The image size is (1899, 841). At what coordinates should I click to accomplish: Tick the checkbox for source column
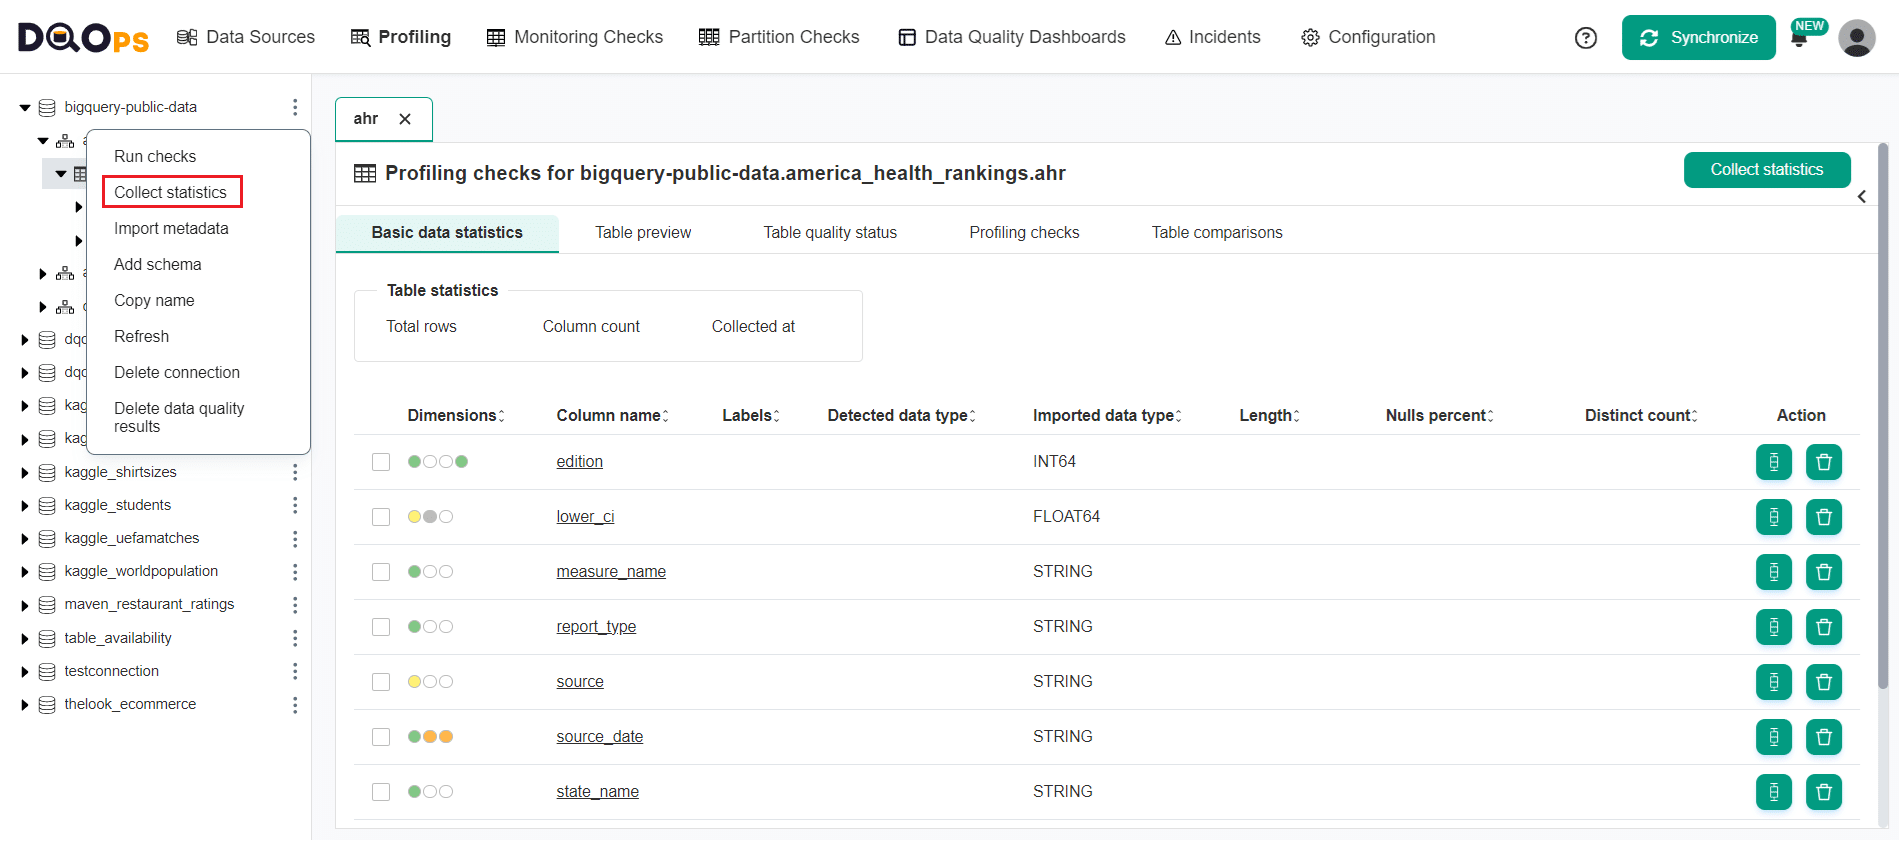coord(381,682)
